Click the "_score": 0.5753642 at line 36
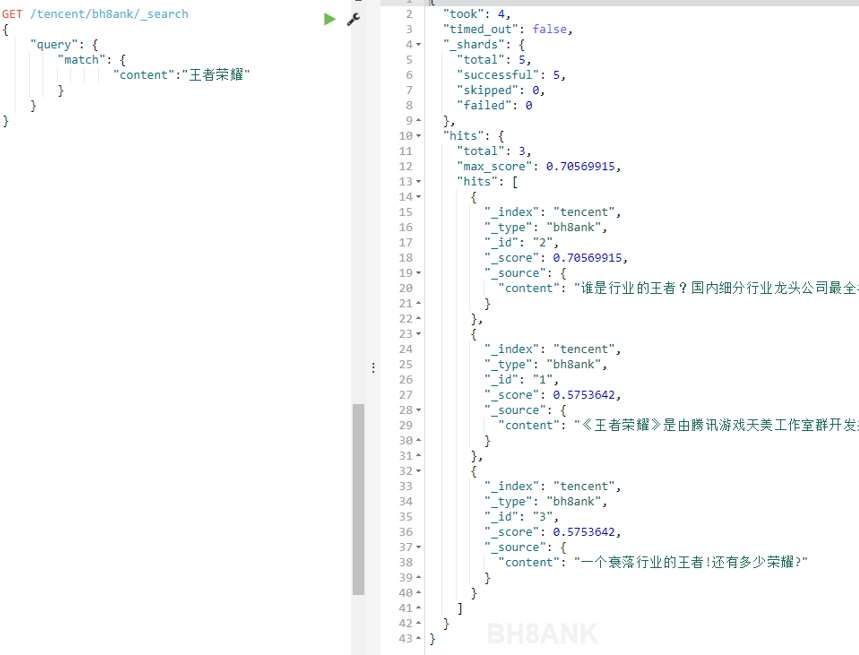This screenshot has height=655, width=859. coord(552,532)
